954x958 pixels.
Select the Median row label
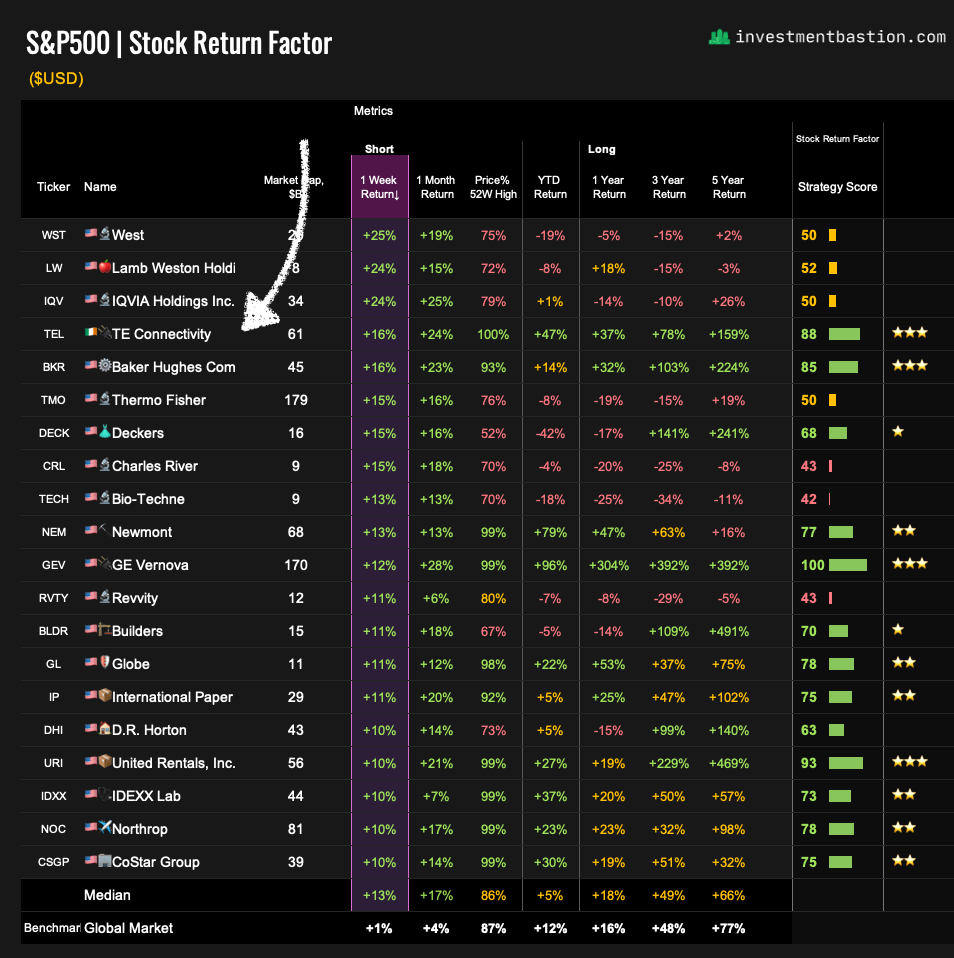[x=107, y=895]
